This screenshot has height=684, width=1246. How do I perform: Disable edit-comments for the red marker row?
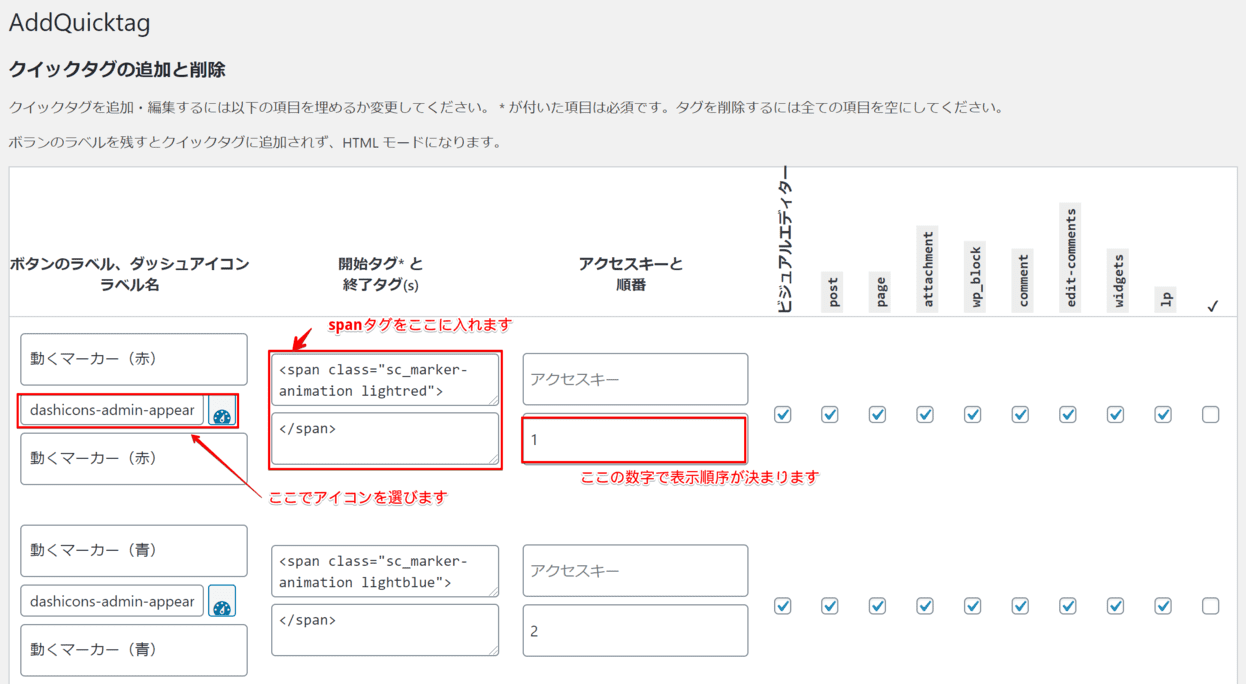click(1067, 414)
